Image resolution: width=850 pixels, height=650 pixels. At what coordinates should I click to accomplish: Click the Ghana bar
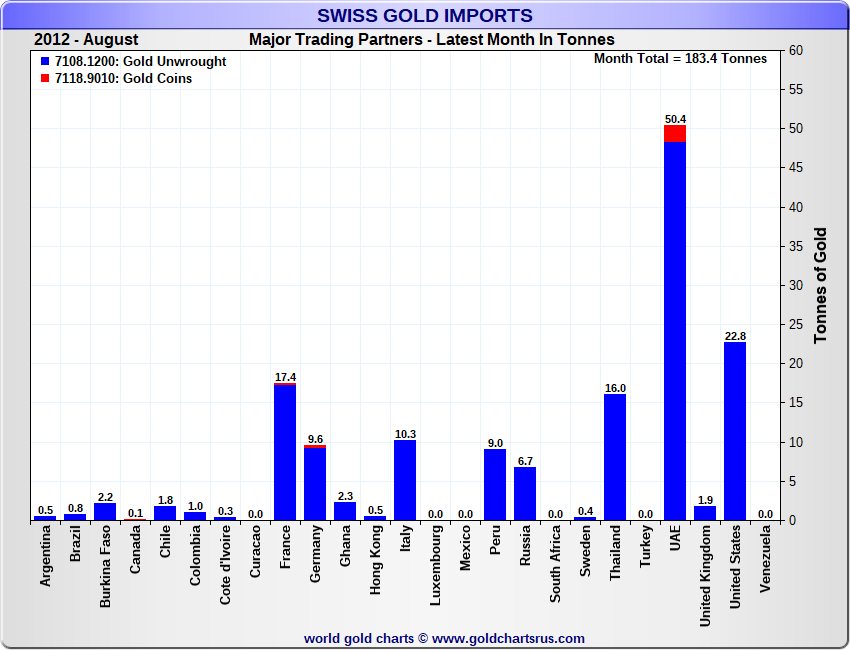click(345, 511)
